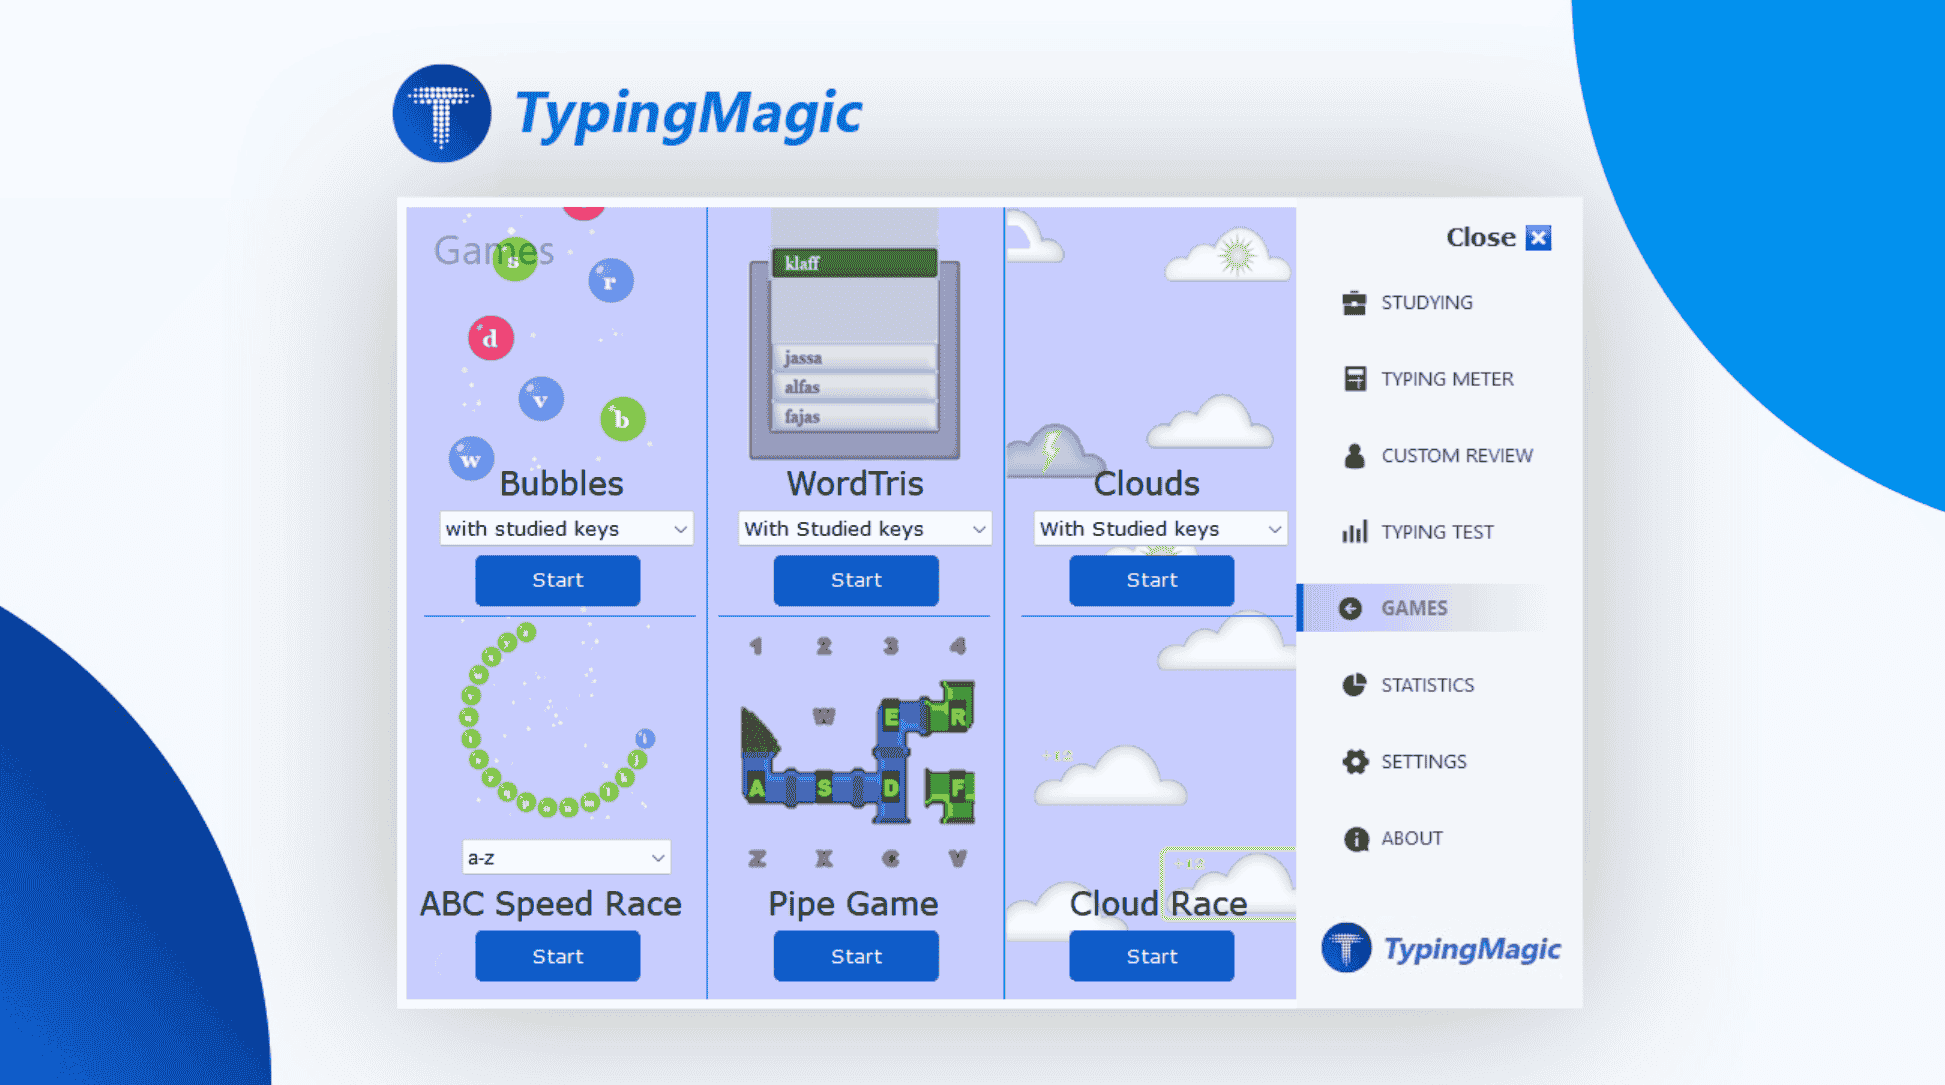This screenshot has width=1945, height=1085.
Task: Select the Studying briefcase icon
Action: point(1355,302)
